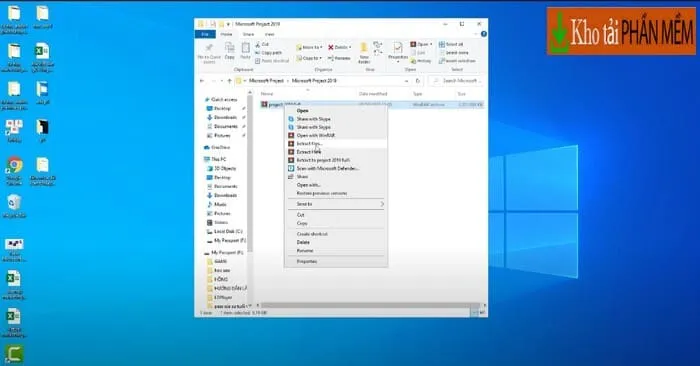Open the address bar history dropdown

click(x=407, y=81)
